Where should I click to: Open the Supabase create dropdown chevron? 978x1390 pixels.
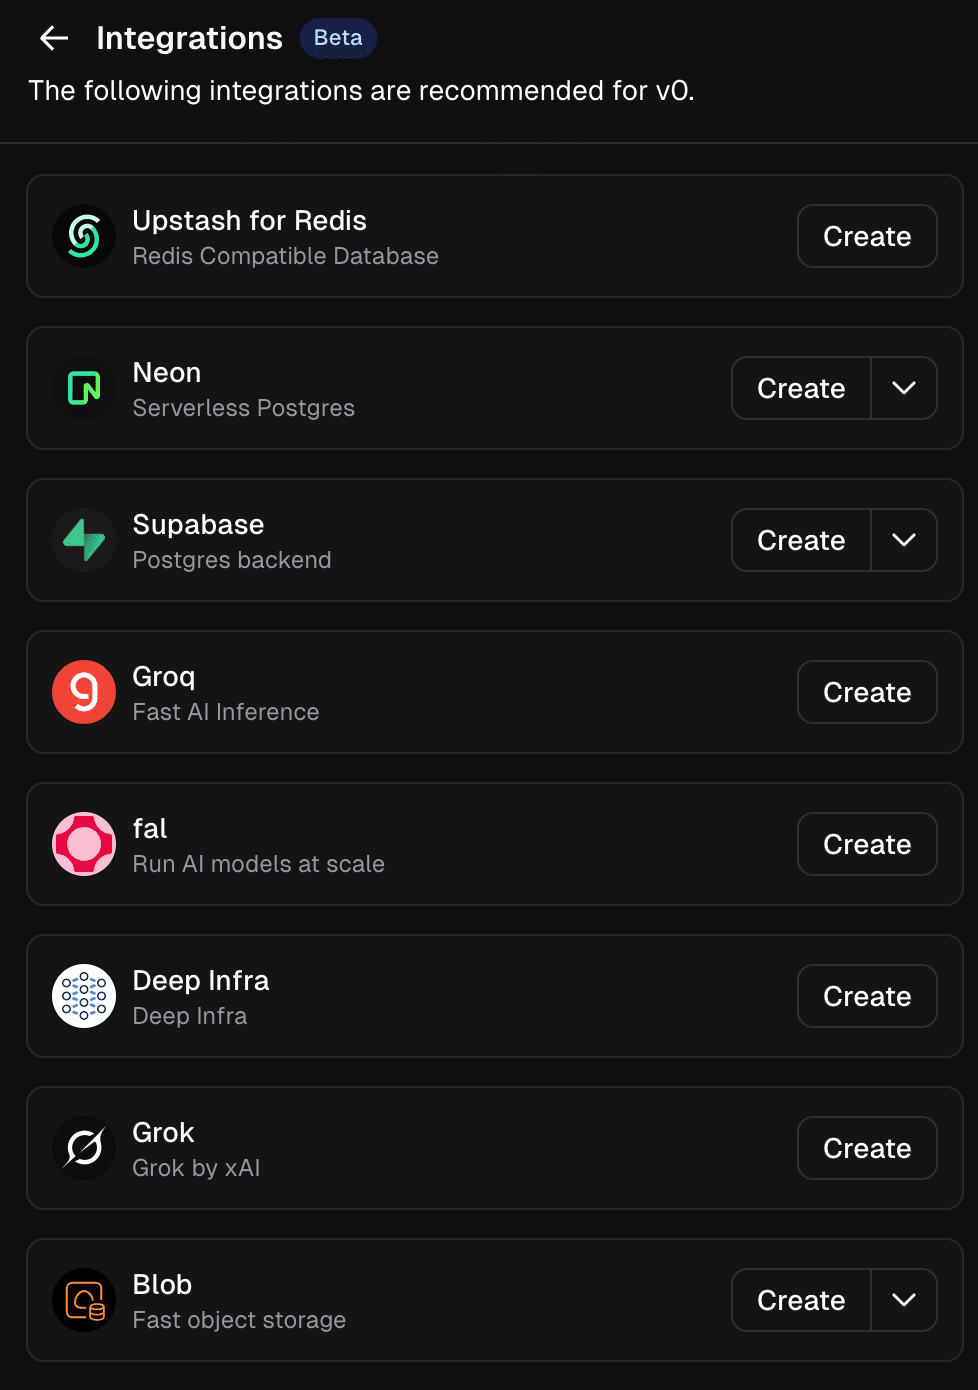coord(904,540)
